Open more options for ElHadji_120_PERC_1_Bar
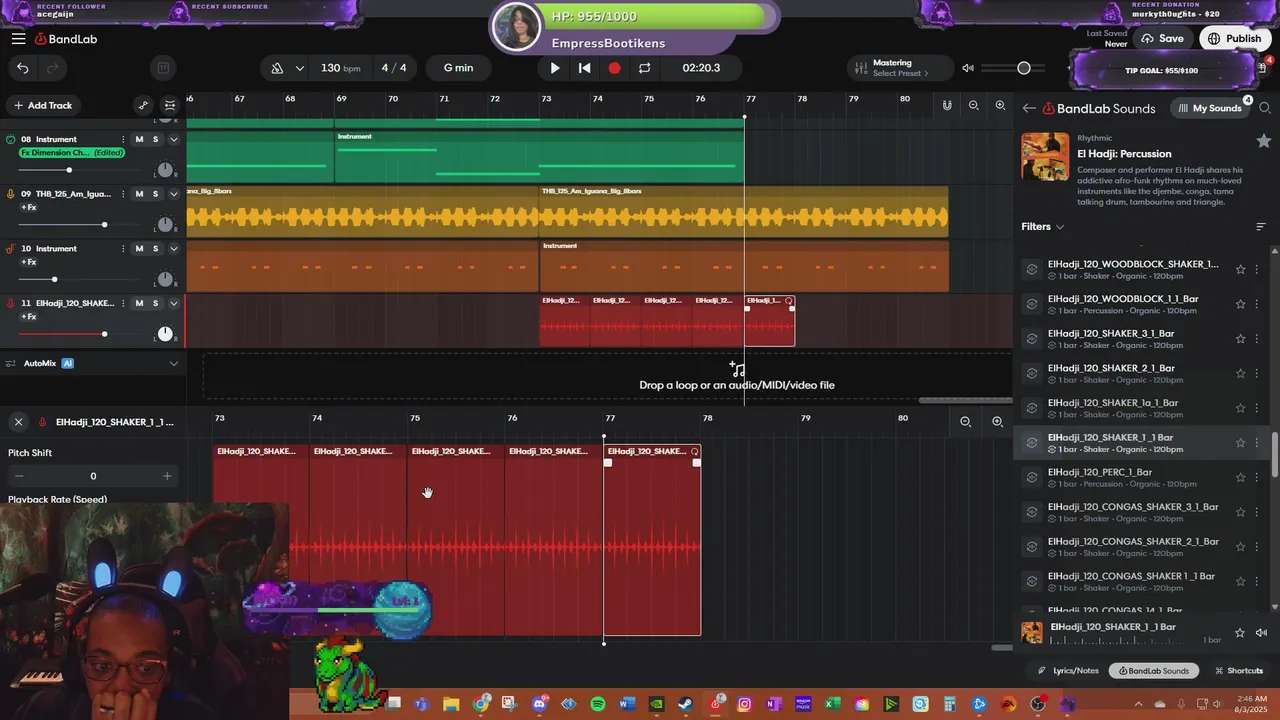The height and width of the screenshot is (720, 1280). [1257, 477]
